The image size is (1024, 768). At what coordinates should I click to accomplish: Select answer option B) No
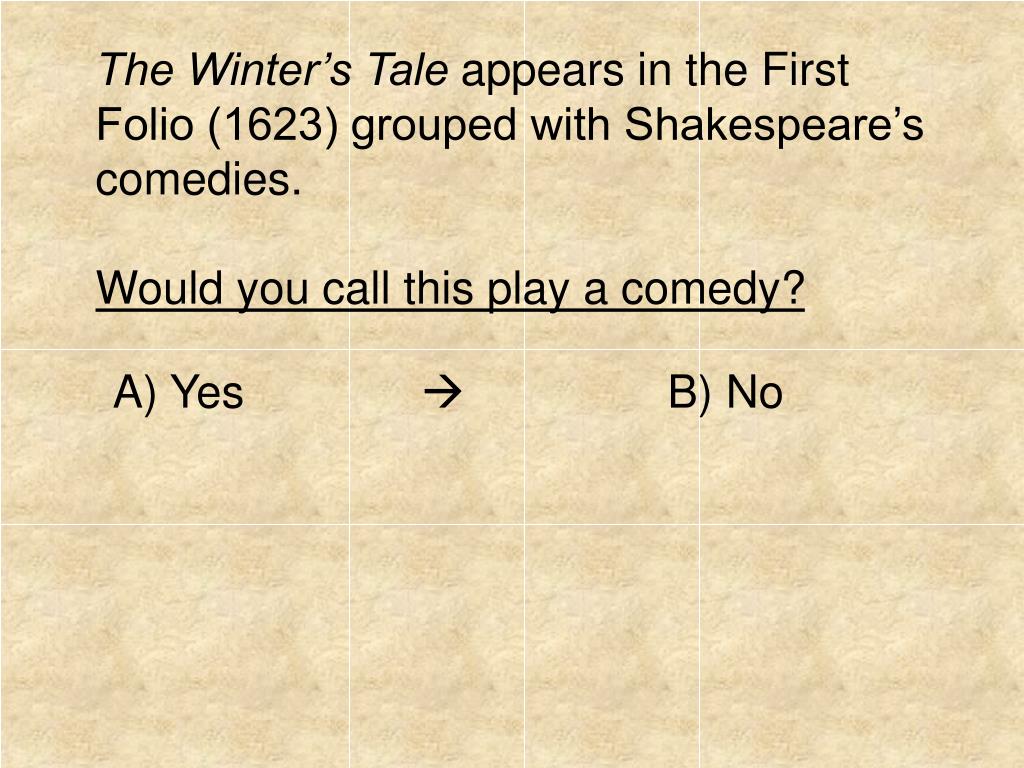point(726,393)
